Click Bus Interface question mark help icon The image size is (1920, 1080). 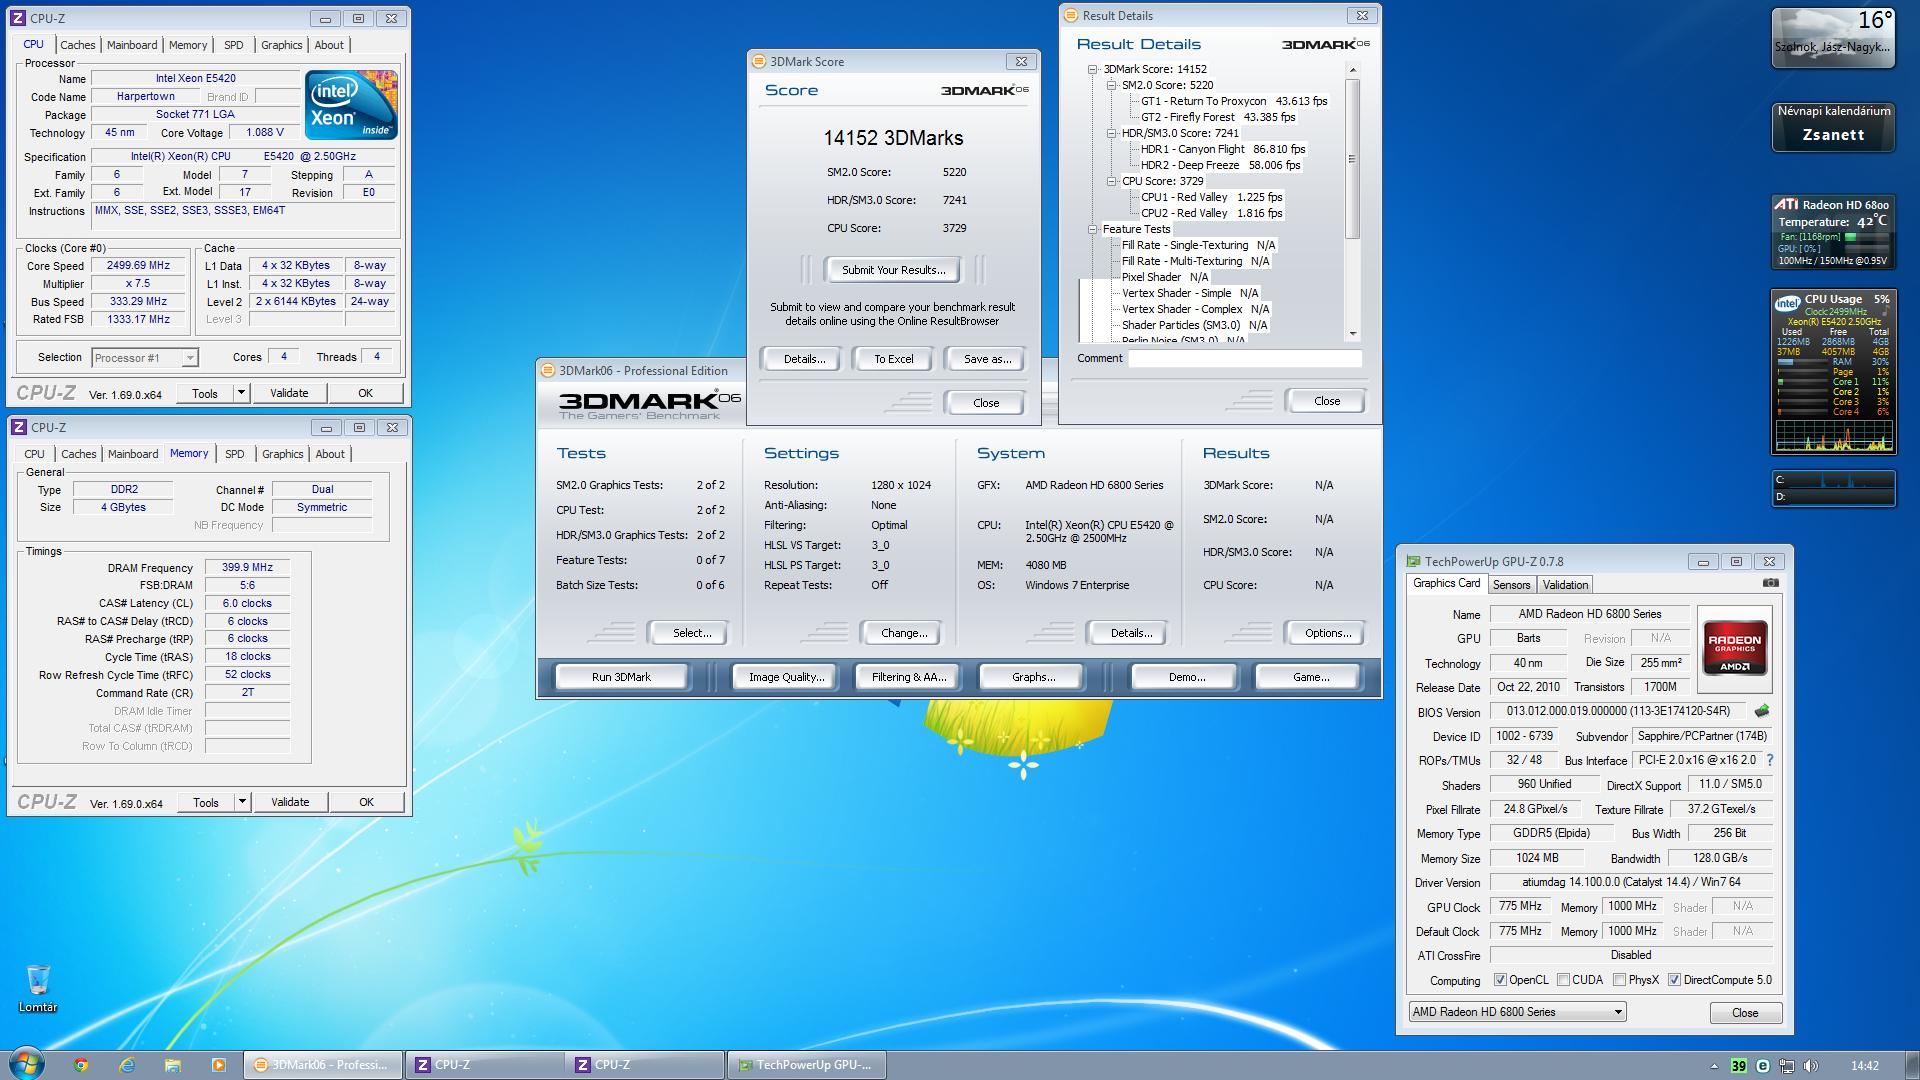coord(1770,760)
